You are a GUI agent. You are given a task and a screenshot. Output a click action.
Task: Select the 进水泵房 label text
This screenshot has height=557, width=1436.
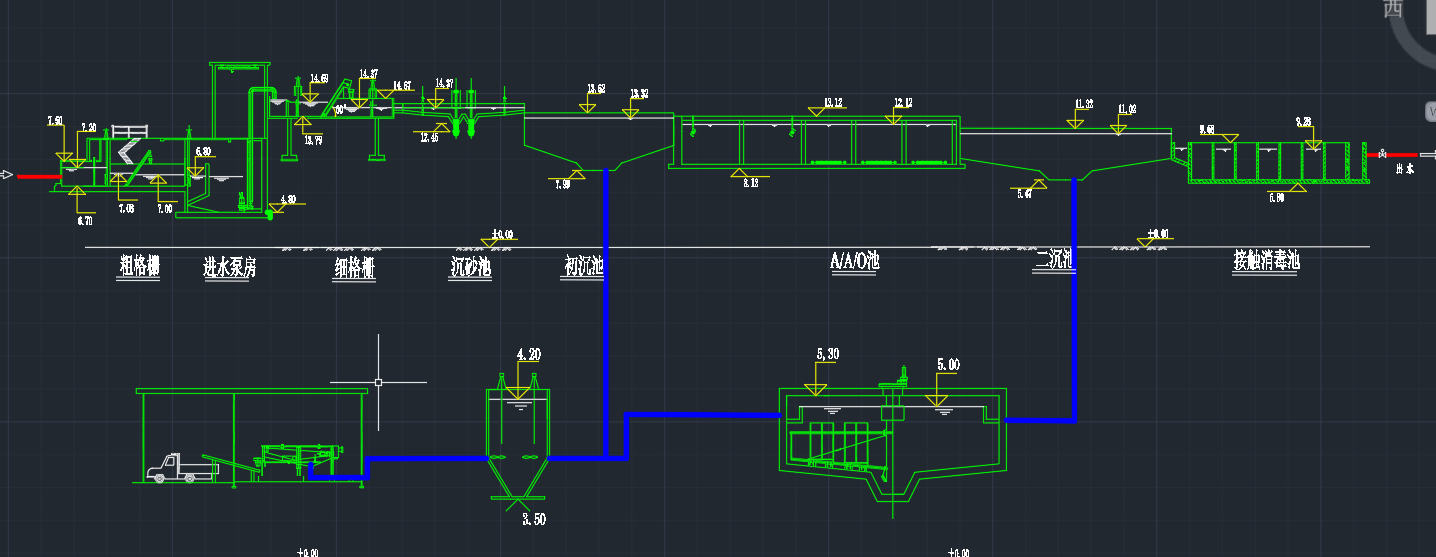pyautogui.click(x=229, y=267)
